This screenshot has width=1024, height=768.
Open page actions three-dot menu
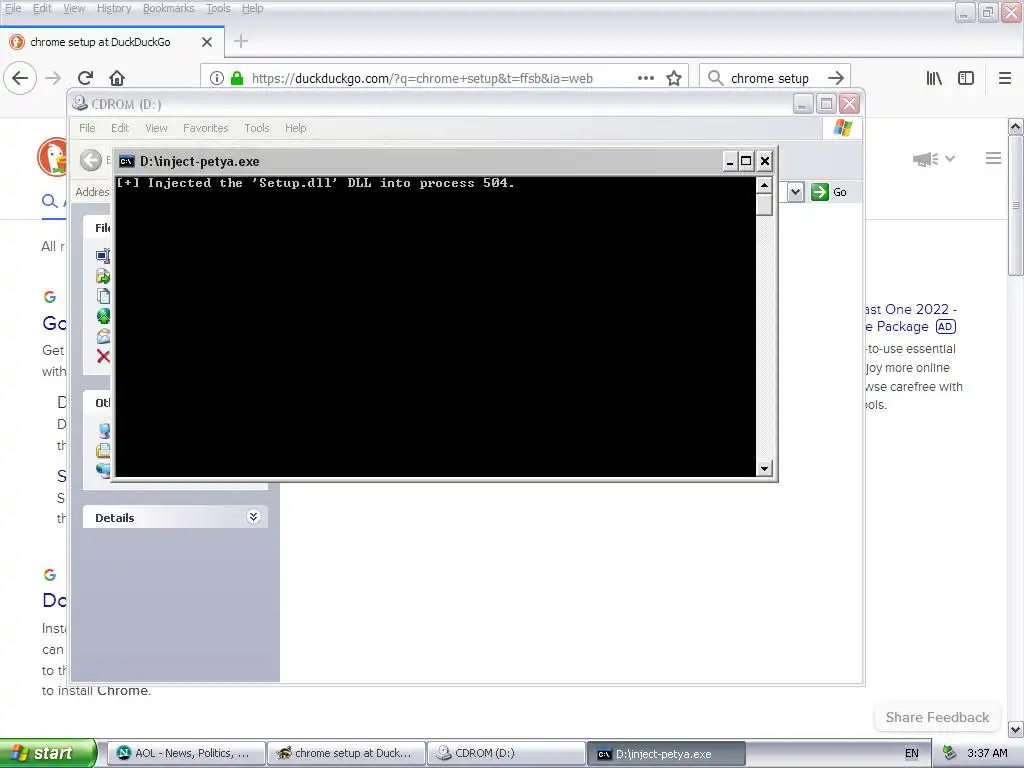[646, 78]
